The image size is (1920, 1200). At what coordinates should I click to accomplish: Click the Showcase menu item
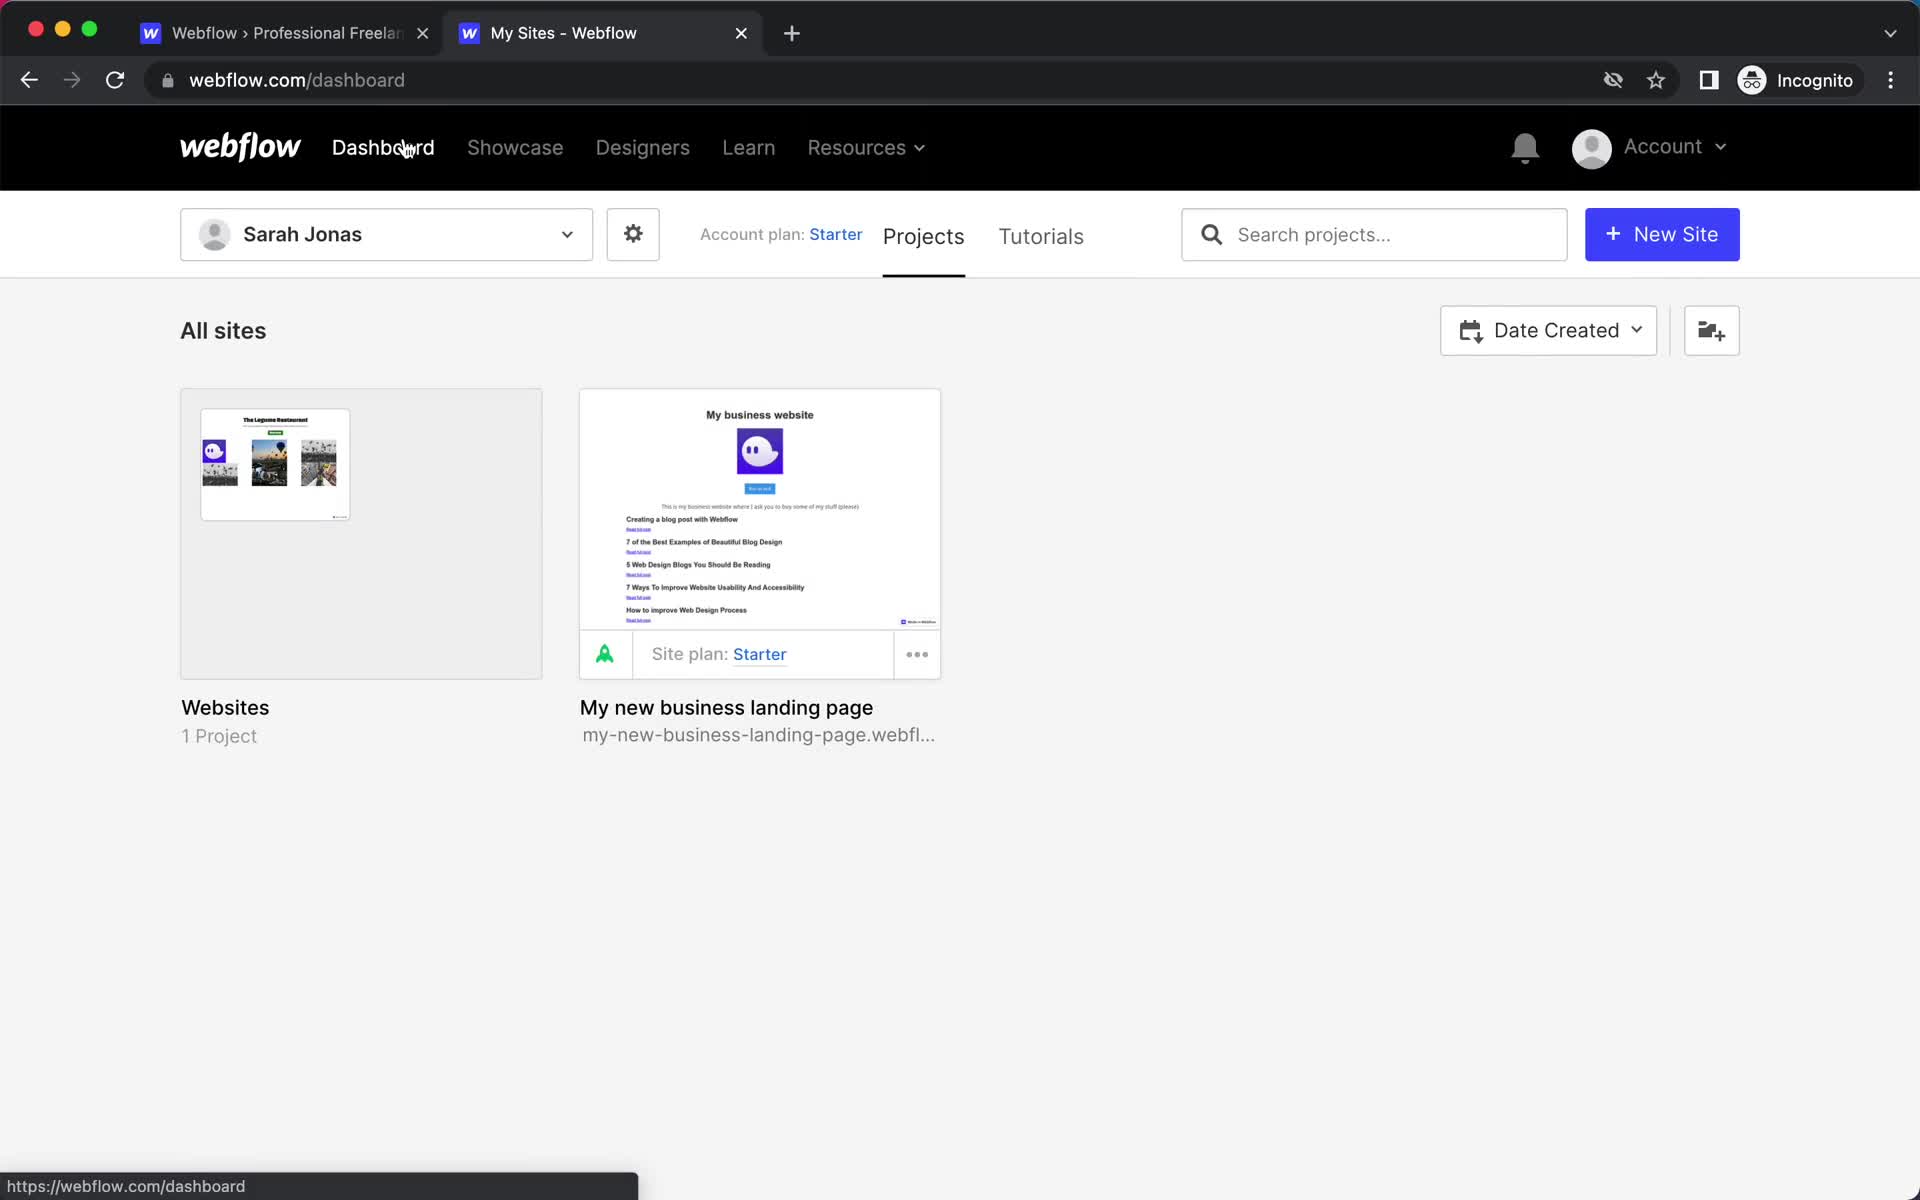coord(514,147)
